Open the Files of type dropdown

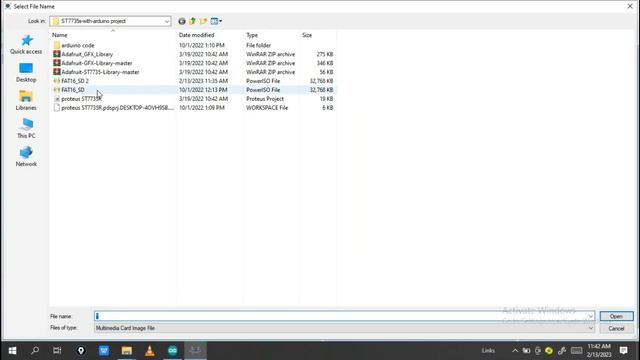344,328
